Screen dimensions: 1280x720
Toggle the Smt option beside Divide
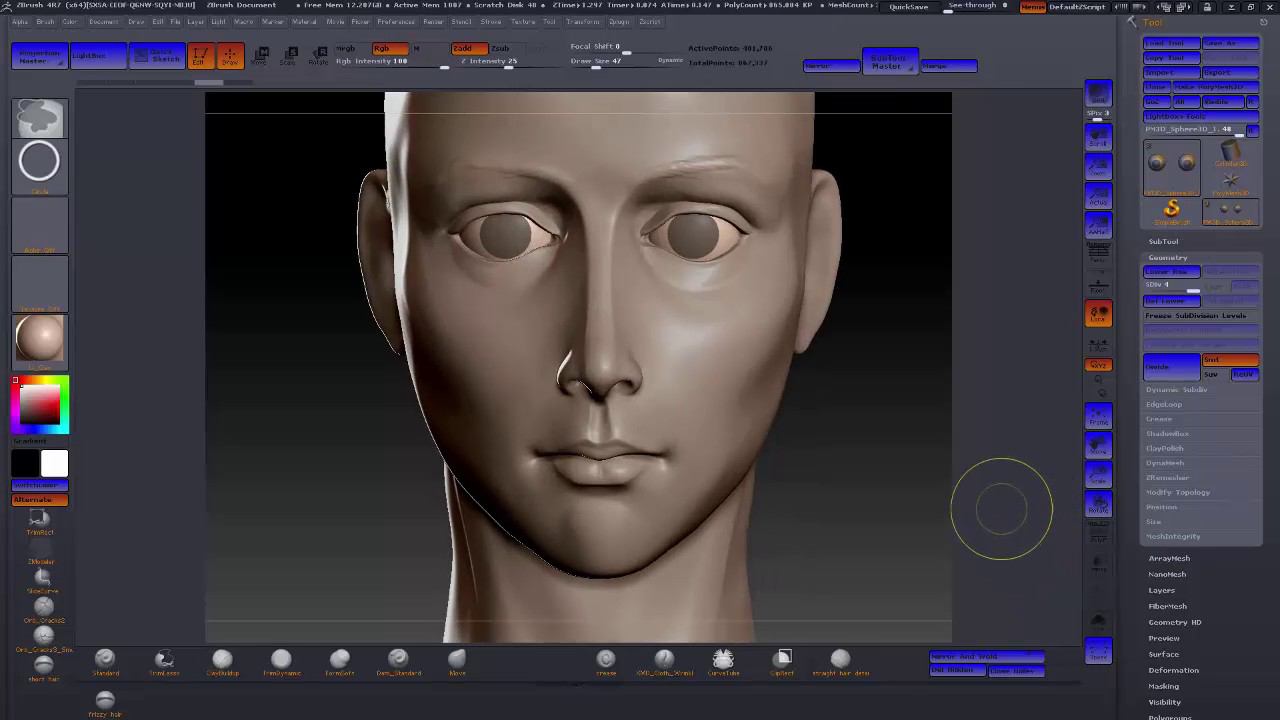1230,360
